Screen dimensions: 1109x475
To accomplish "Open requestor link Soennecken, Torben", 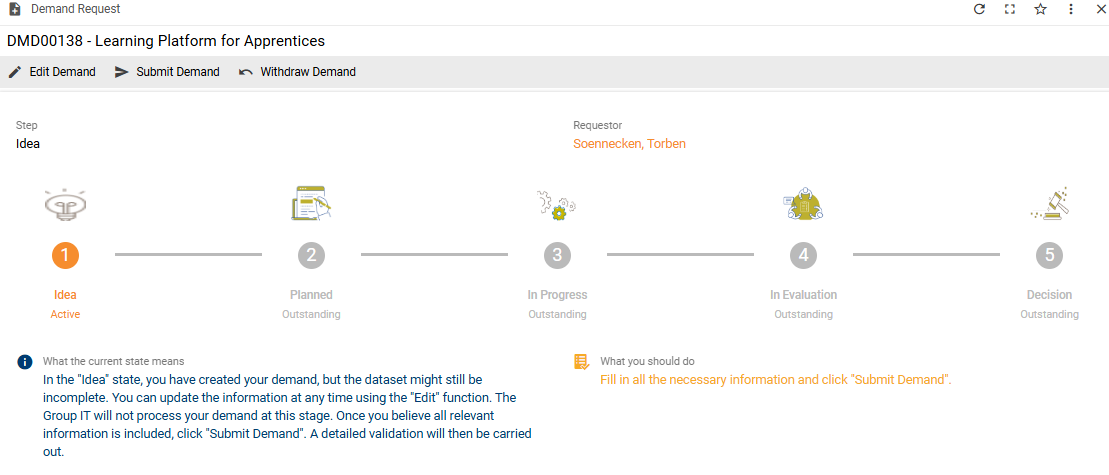I will [x=629, y=143].
